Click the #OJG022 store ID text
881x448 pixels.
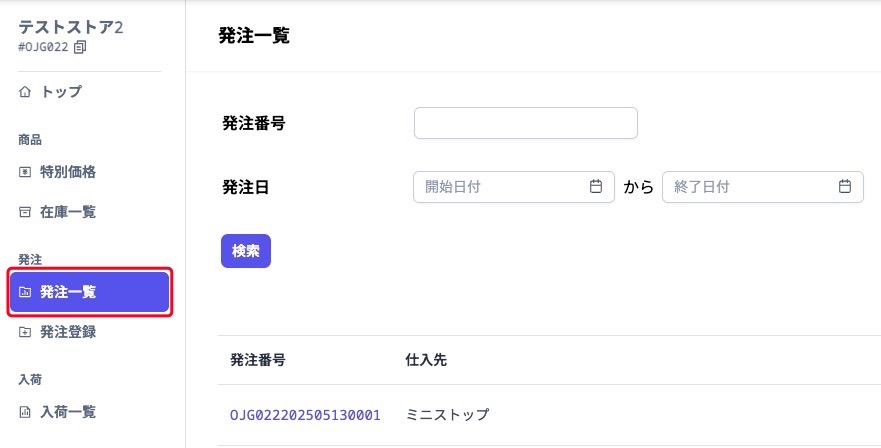(x=43, y=47)
